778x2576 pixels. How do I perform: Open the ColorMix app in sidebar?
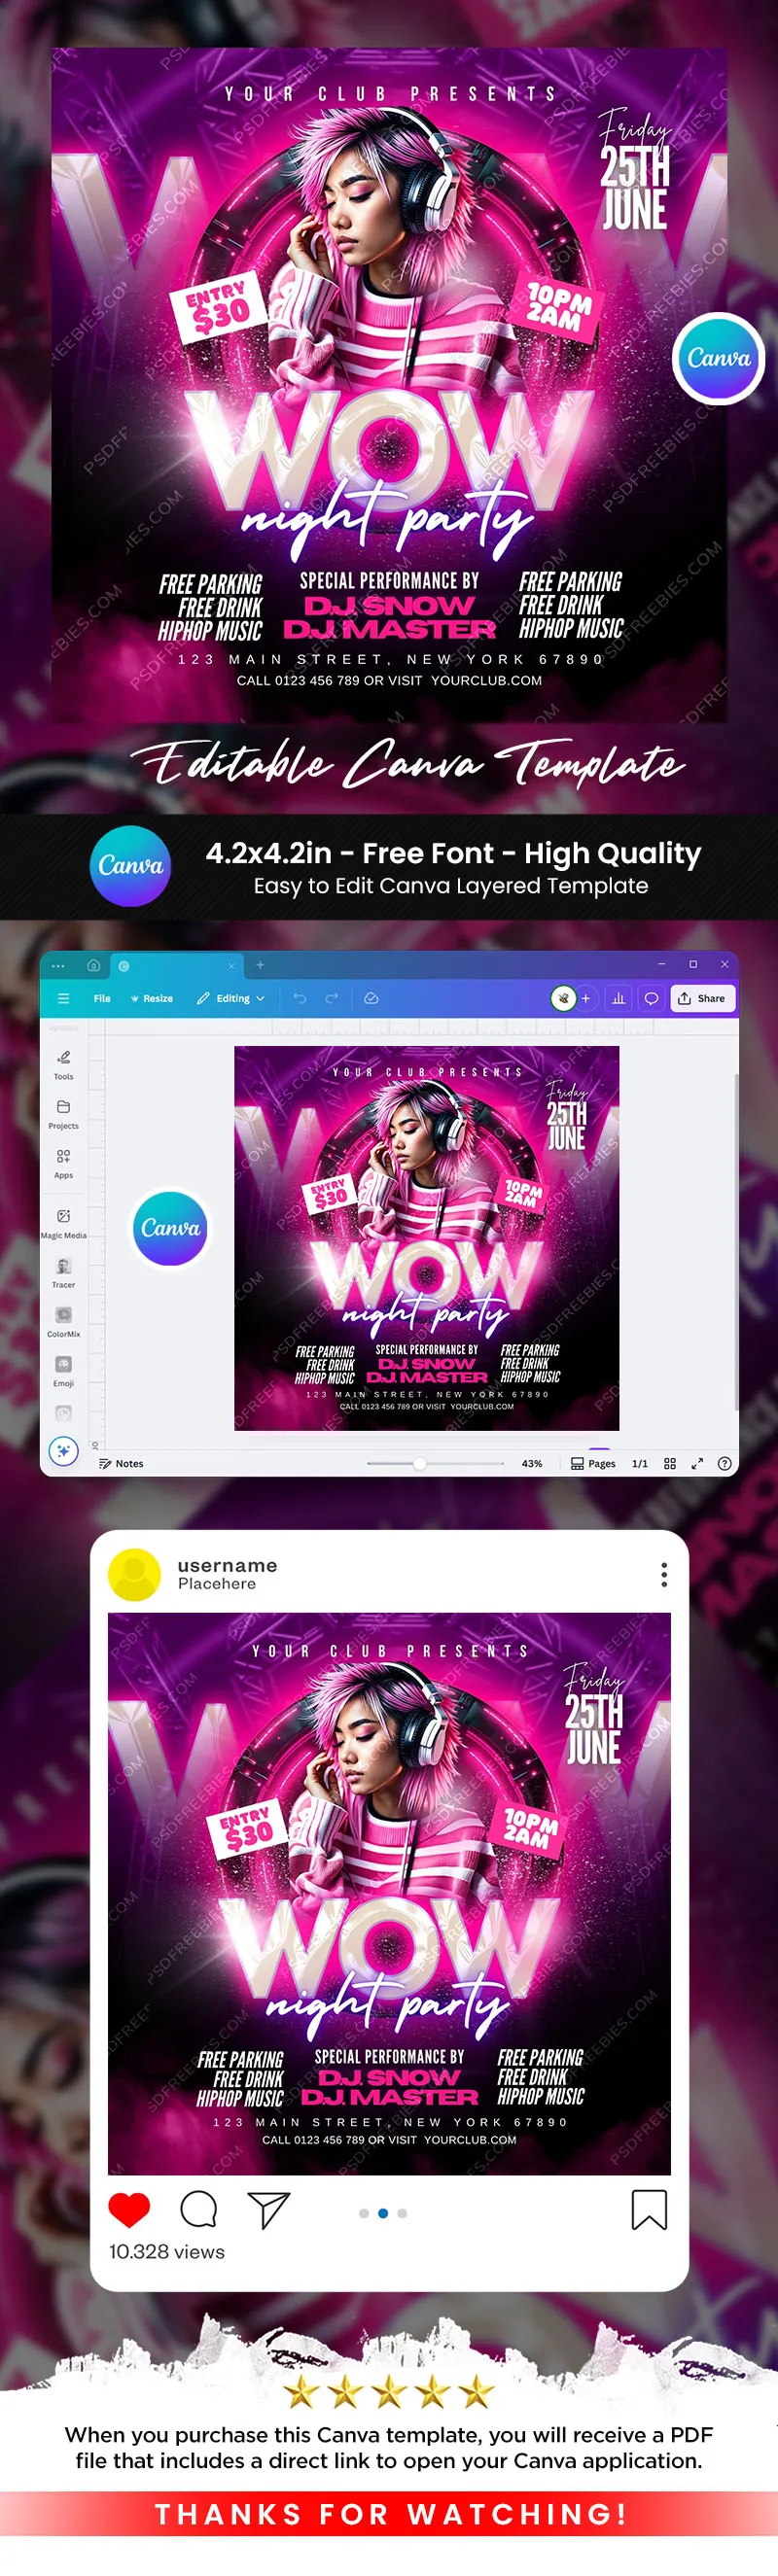point(63,1320)
